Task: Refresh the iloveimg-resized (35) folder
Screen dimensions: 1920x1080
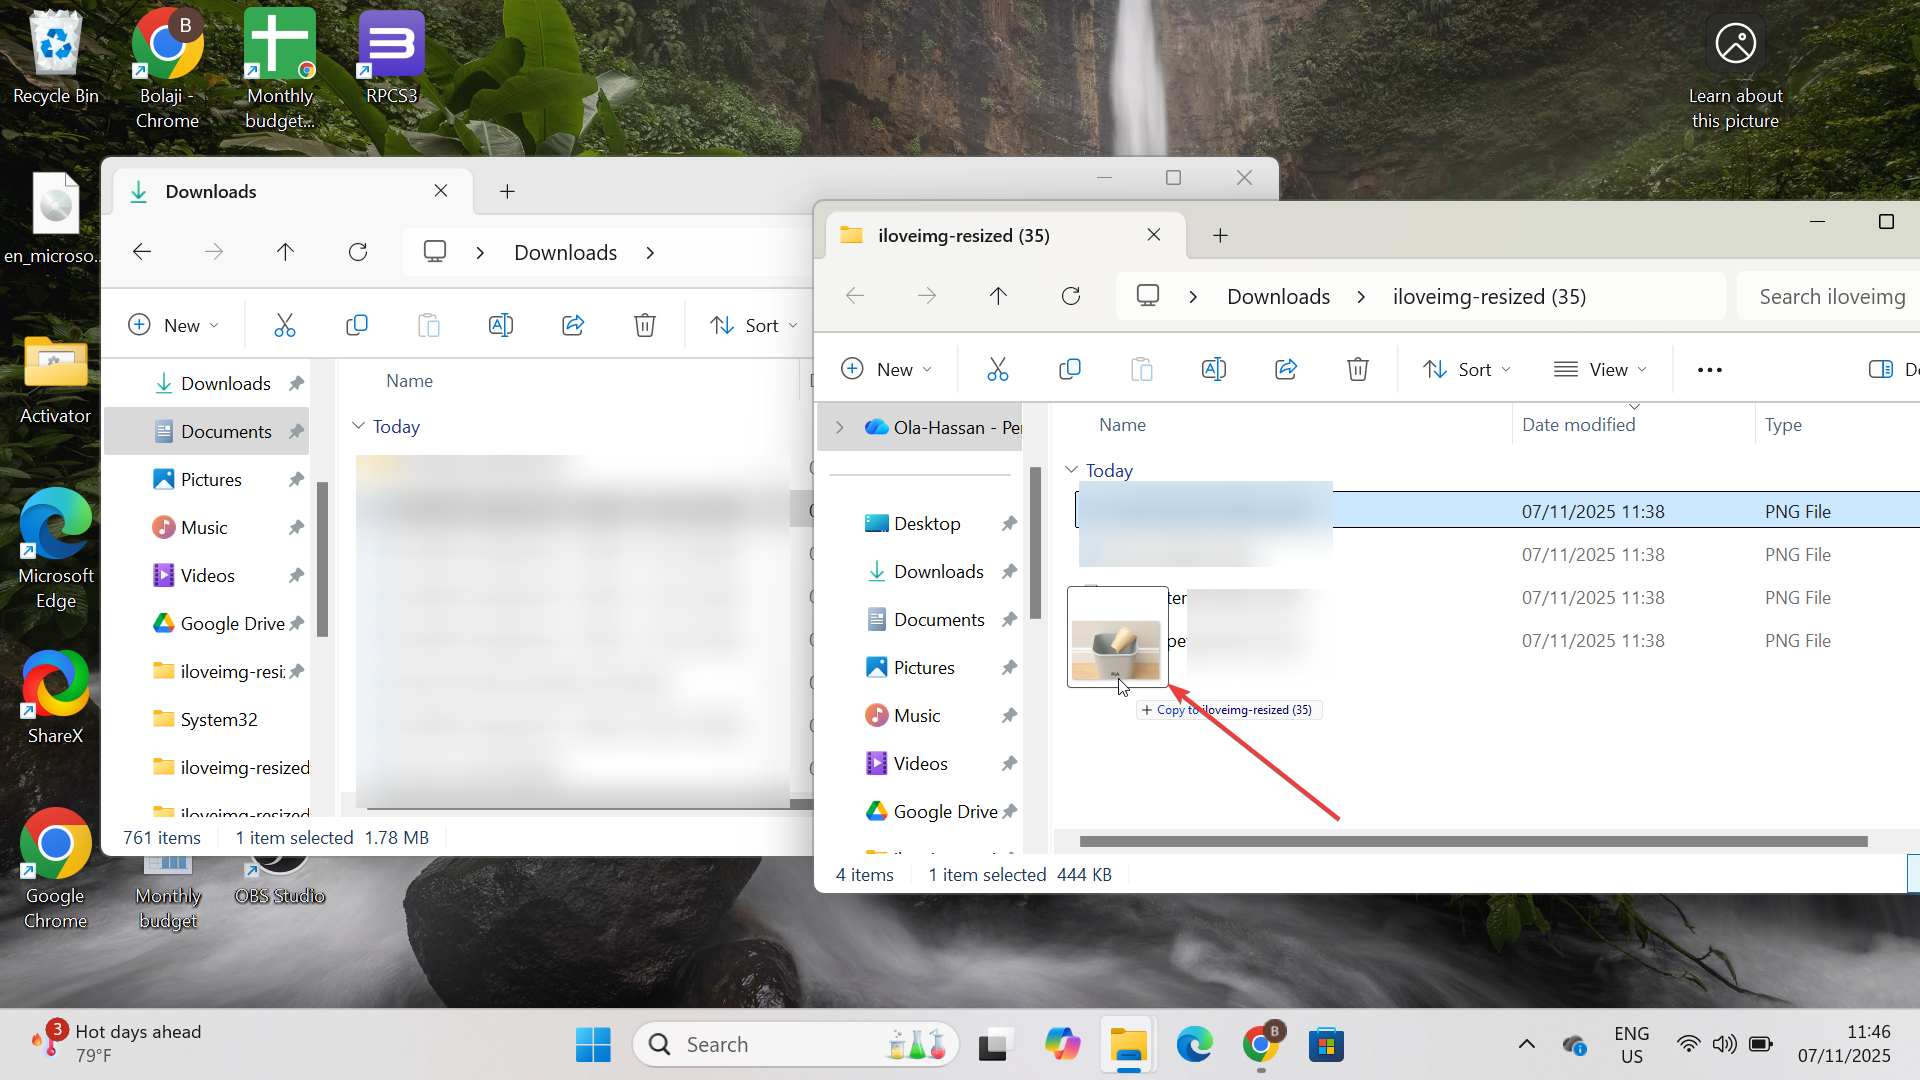Action: click(1070, 296)
